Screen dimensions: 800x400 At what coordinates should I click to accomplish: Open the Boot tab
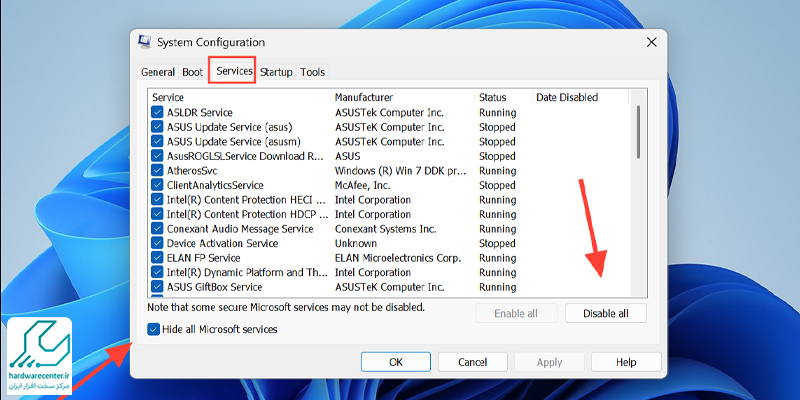(x=192, y=72)
